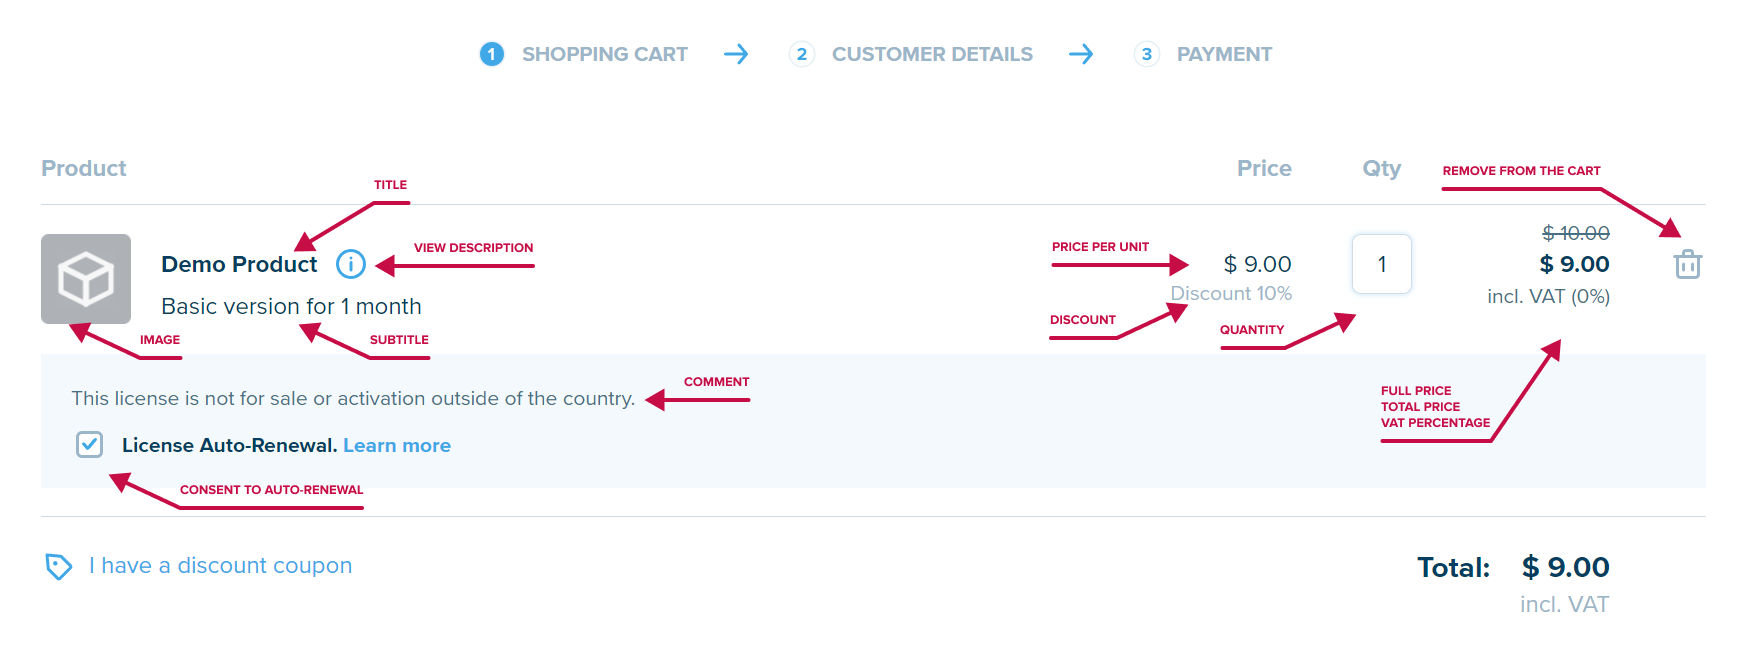Click arrow between Shopping Cart and Customer Details
Image resolution: width=1746 pixels, height=653 pixels.
[736, 54]
